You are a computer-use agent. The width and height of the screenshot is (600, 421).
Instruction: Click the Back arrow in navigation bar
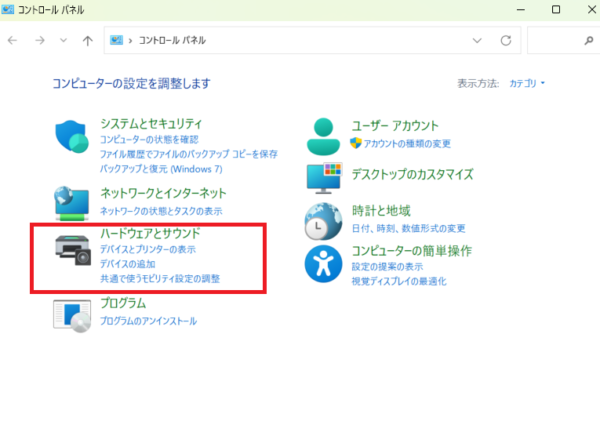13,40
